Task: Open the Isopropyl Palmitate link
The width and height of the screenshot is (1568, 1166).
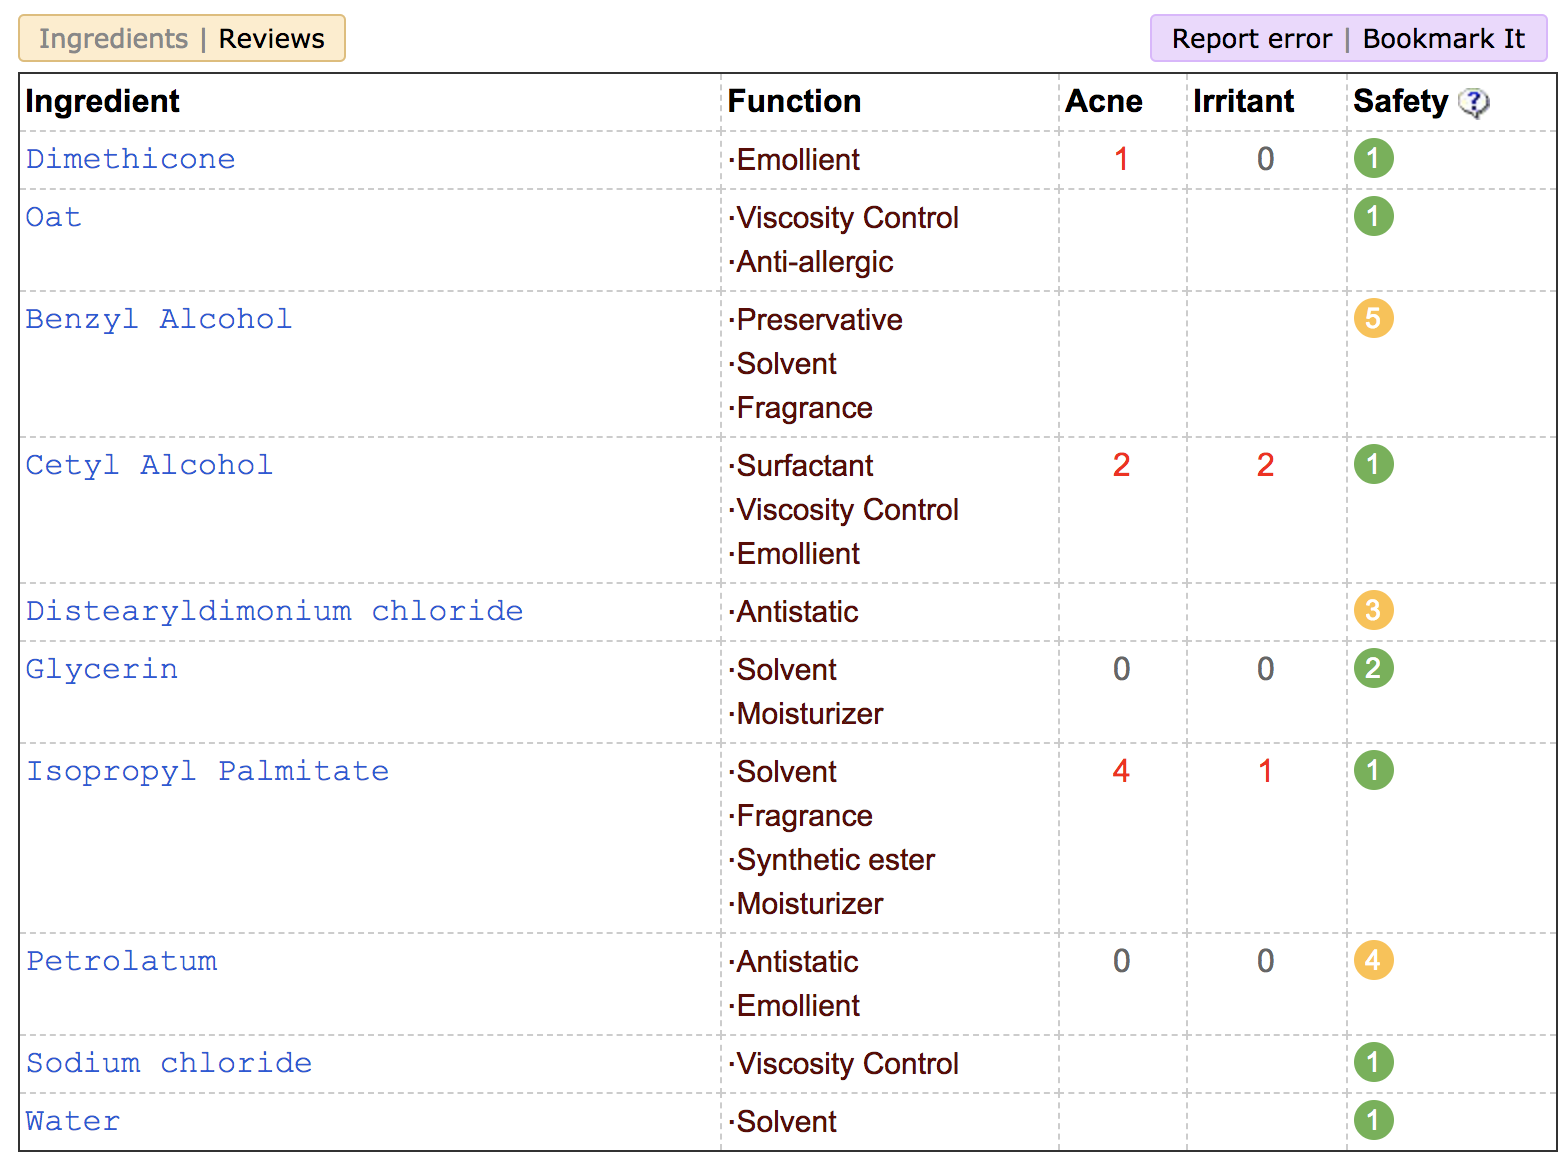Action: coord(207,771)
